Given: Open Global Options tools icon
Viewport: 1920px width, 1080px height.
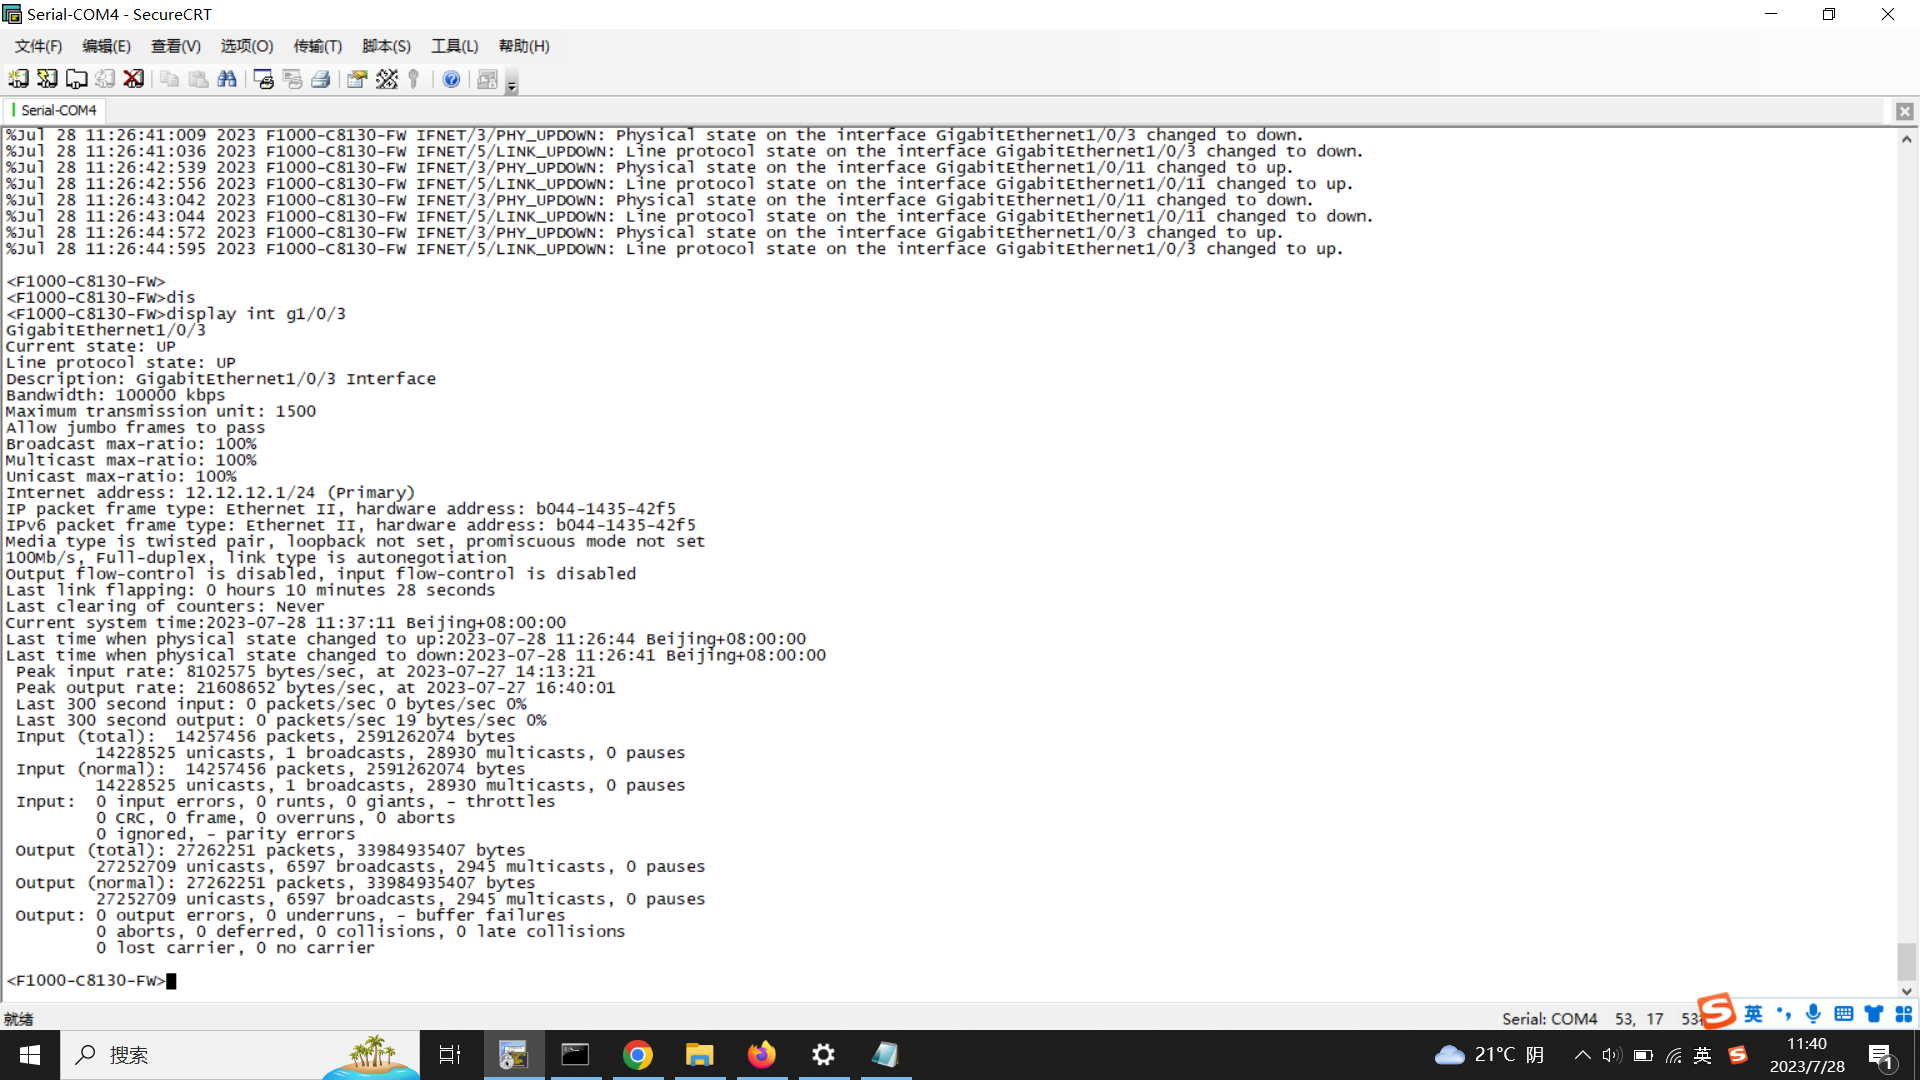Looking at the screenshot, I should [x=387, y=79].
